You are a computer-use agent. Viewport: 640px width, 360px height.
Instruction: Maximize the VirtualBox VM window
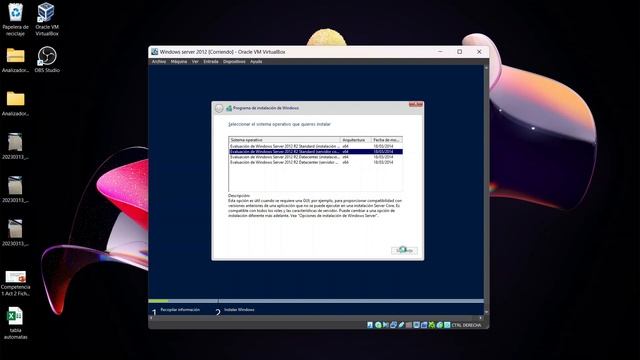coord(460,52)
